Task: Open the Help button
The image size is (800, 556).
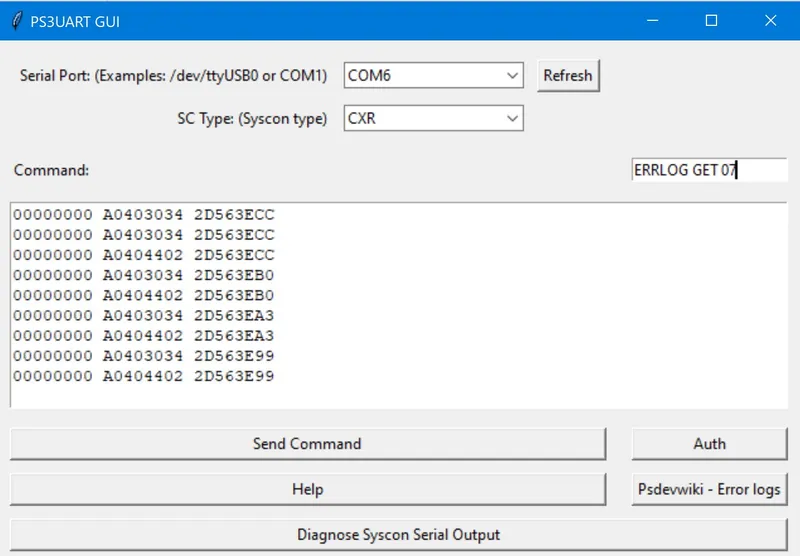Action: point(307,489)
